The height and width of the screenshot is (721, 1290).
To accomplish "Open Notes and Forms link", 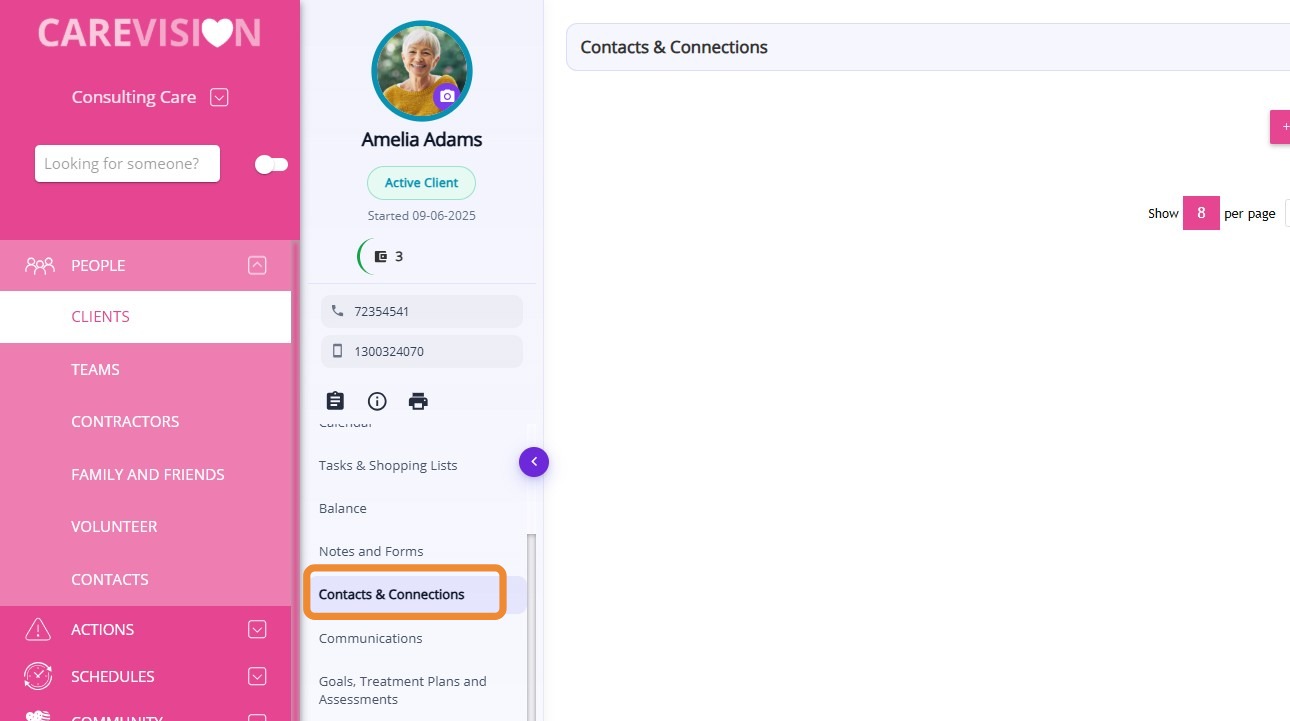I will click(x=371, y=551).
